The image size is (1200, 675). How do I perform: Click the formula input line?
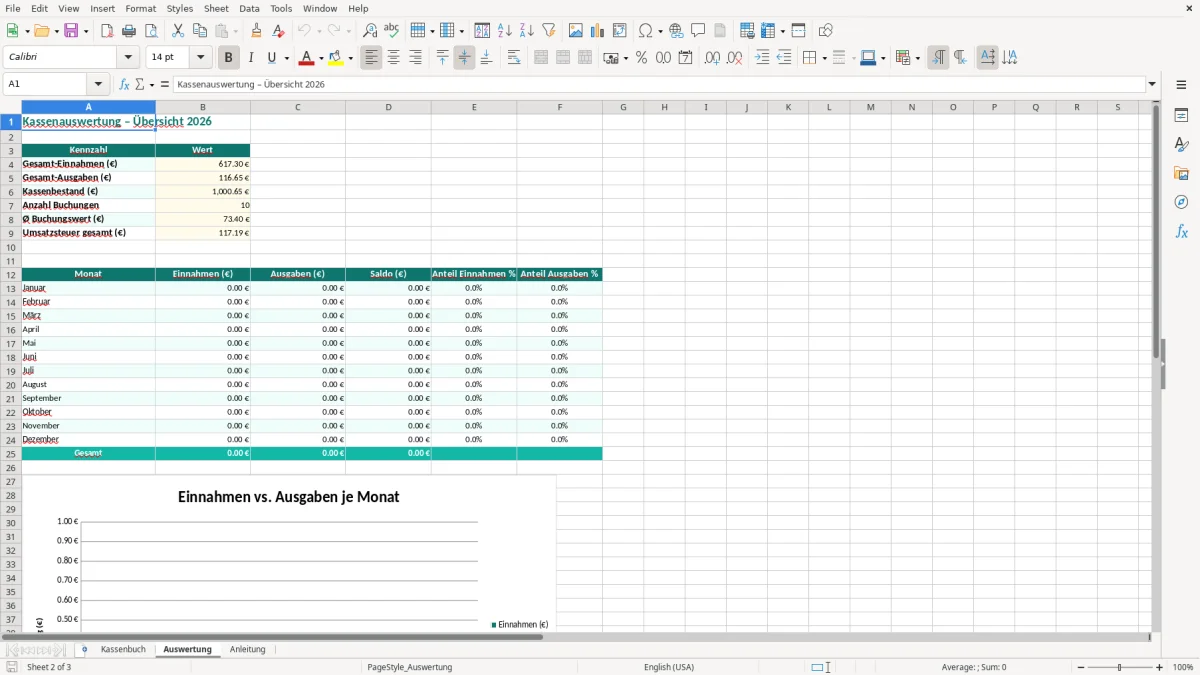click(659, 85)
